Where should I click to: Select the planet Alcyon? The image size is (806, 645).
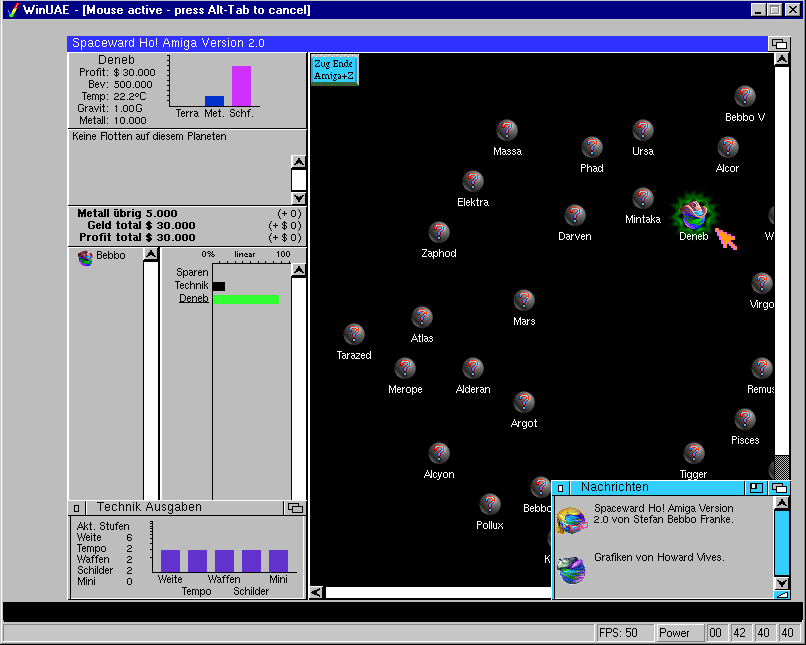(439, 452)
